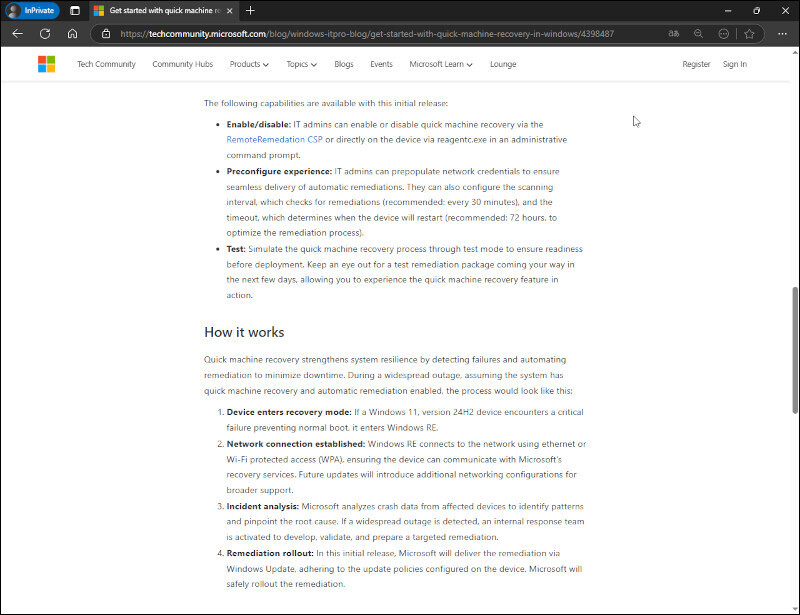
Task: Click the 'Preconfigure experience:' bold label
Action: pyautogui.click(x=279, y=171)
